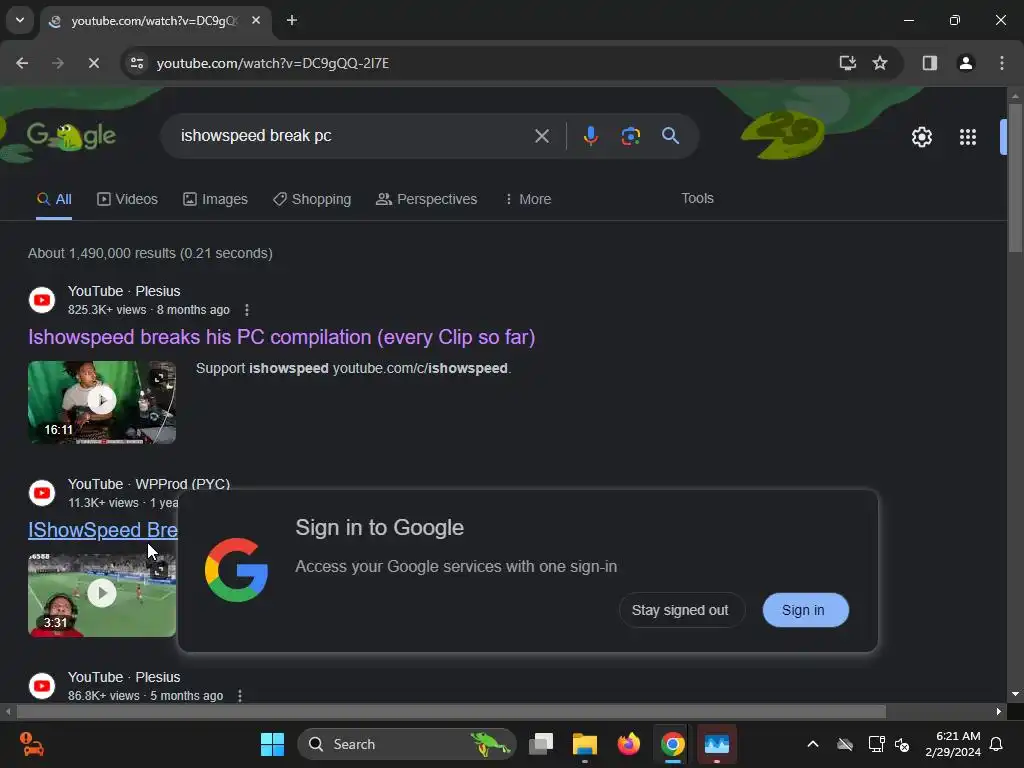The width and height of the screenshot is (1024, 768).
Task: Open Chrome three-dot menu
Action: (x=1002, y=63)
